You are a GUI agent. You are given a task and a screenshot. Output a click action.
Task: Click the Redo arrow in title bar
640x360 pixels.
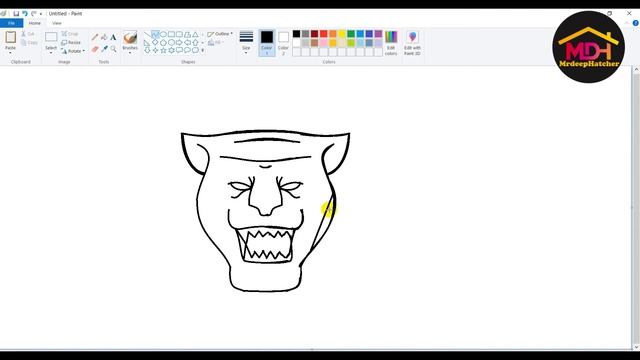pos(34,13)
